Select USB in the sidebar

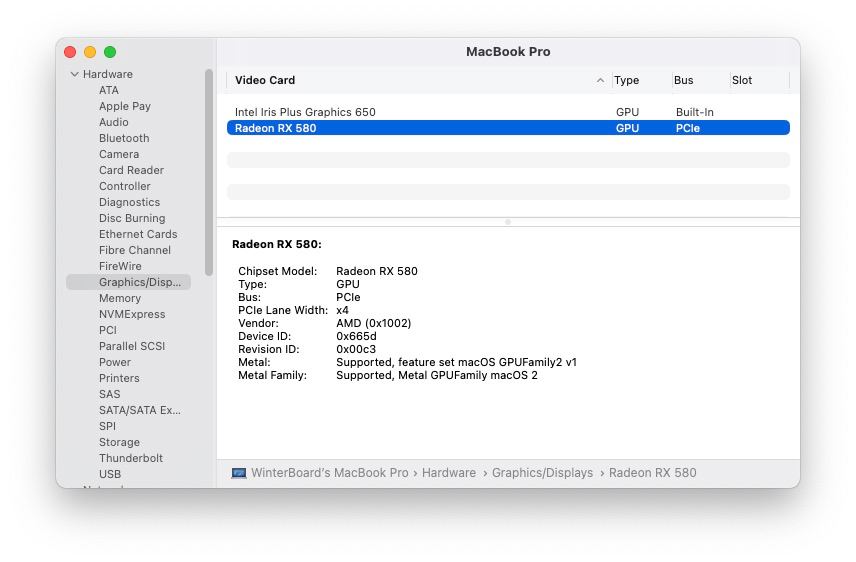click(x=110, y=474)
